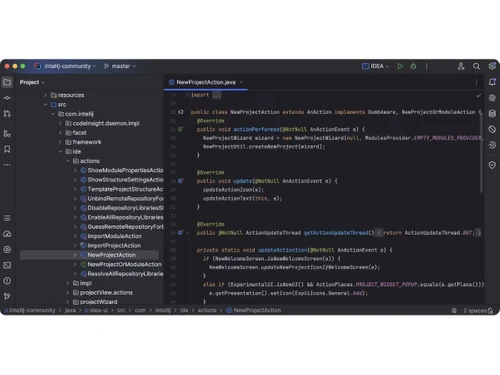Collapse the com.intellij package
500x375 pixels.
53,114
